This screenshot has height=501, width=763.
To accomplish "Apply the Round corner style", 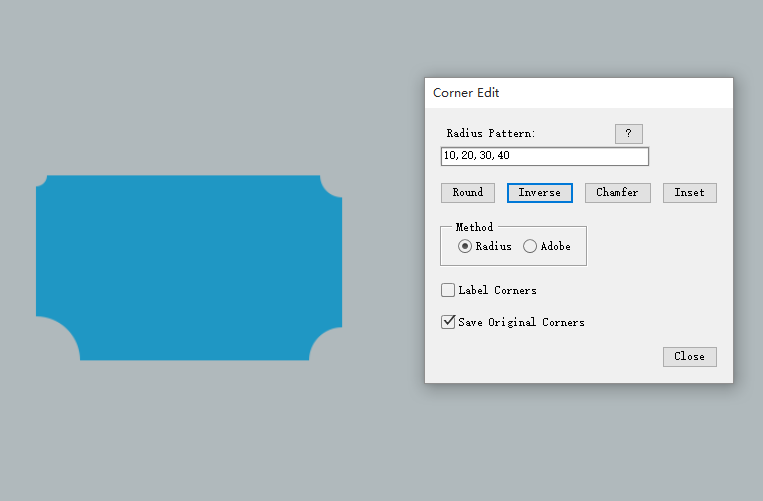I will (468, 193).
